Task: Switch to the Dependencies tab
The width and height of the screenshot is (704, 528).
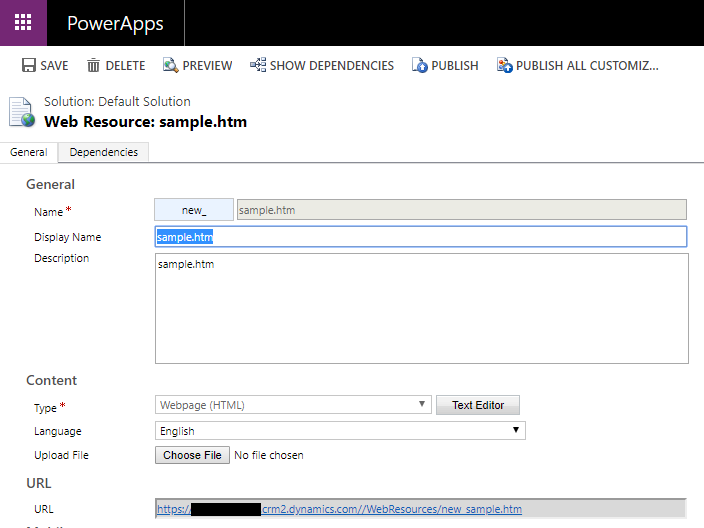Action: pos(104,152)
